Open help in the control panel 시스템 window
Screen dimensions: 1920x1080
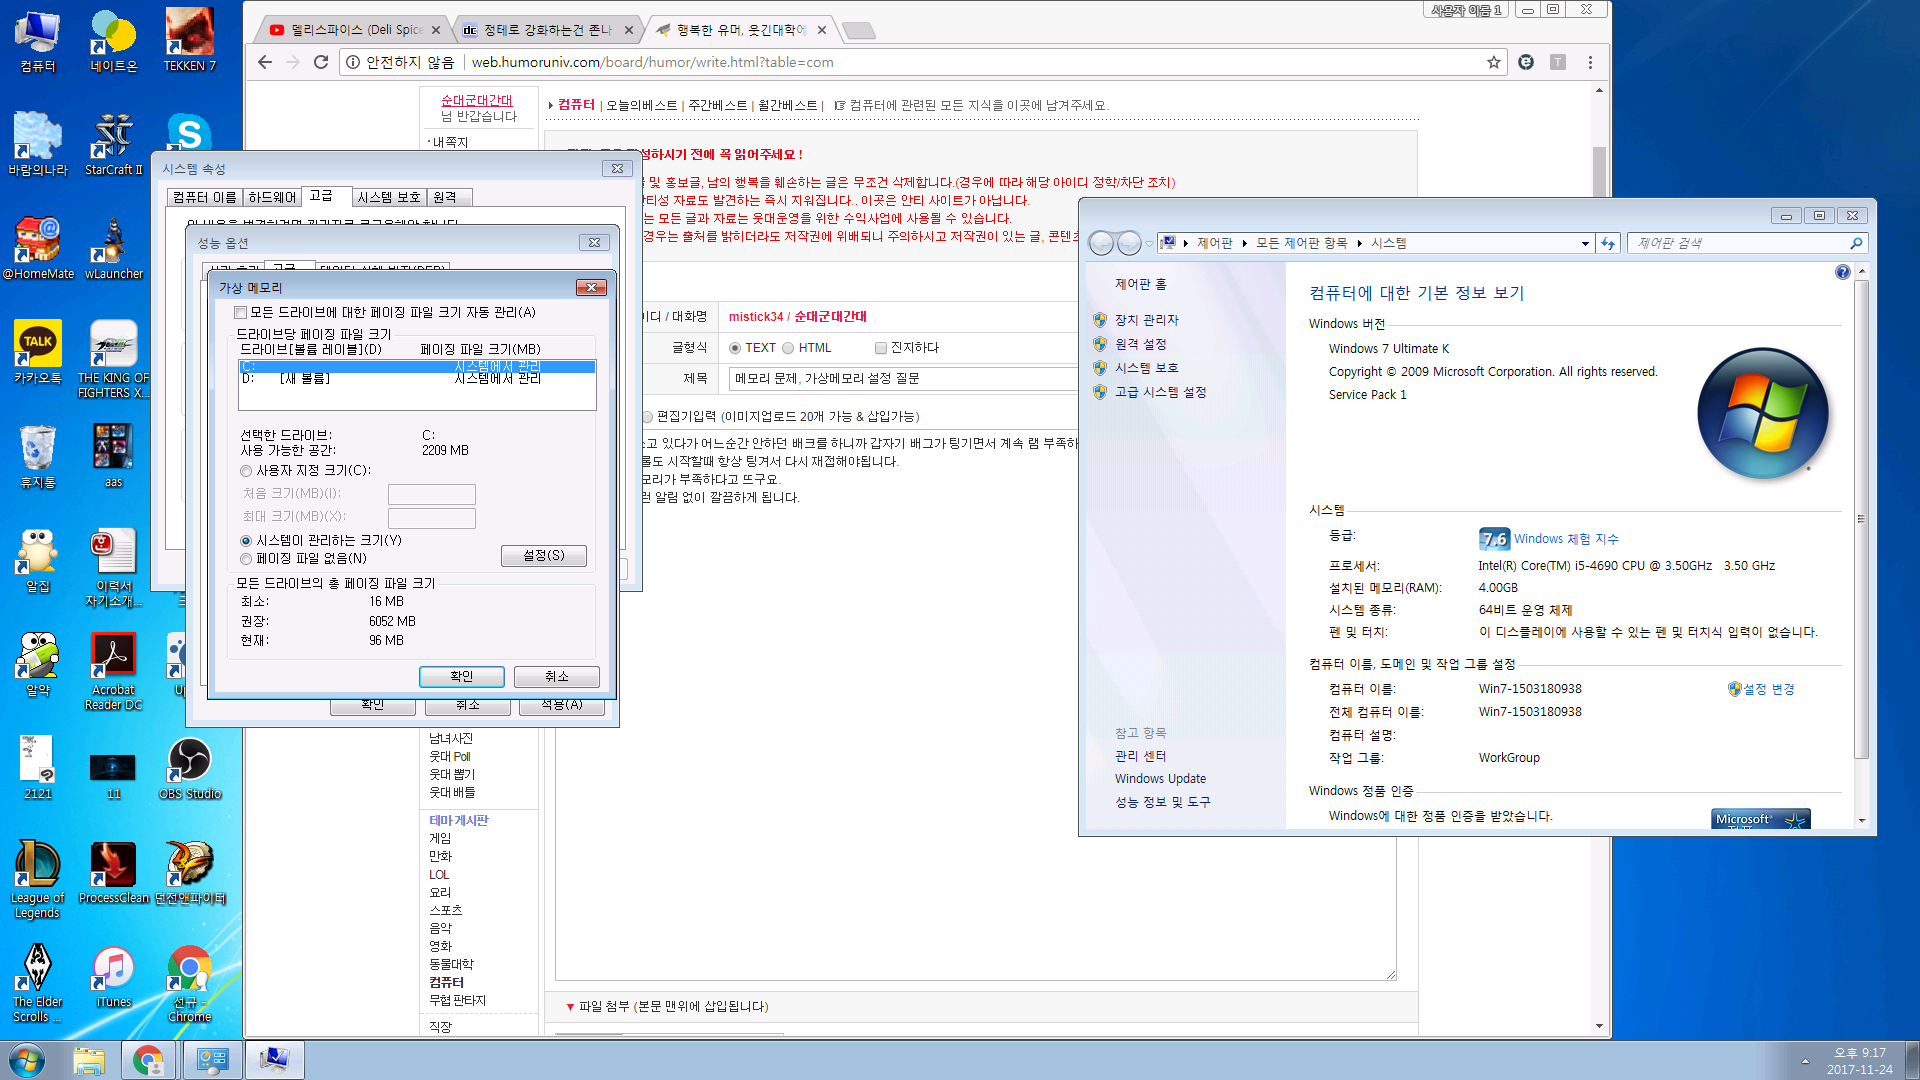tap(1843, 272)
